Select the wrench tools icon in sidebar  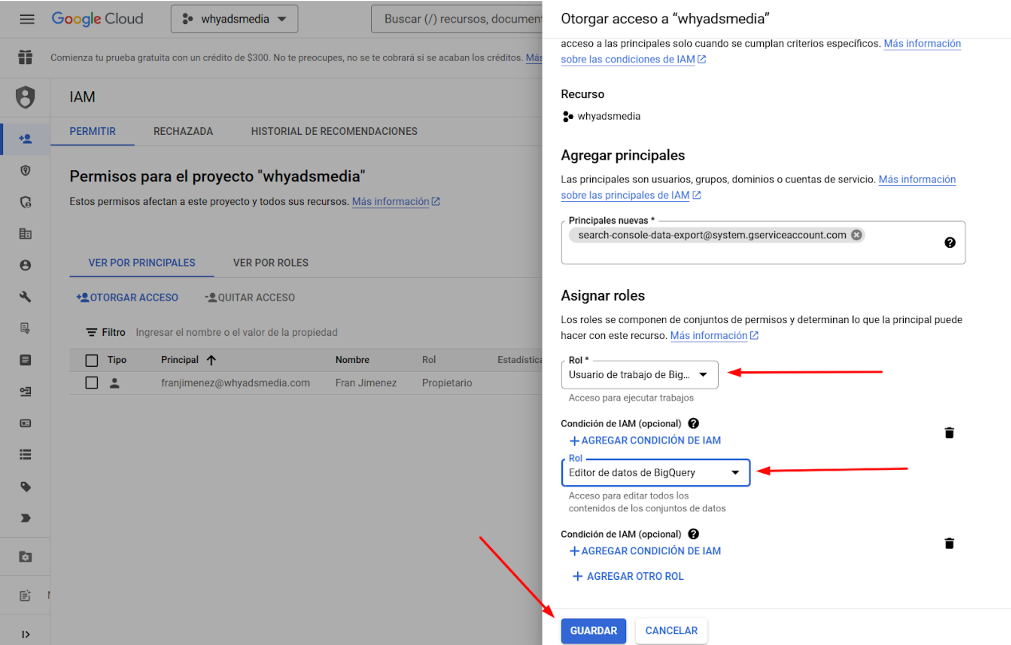25,297
